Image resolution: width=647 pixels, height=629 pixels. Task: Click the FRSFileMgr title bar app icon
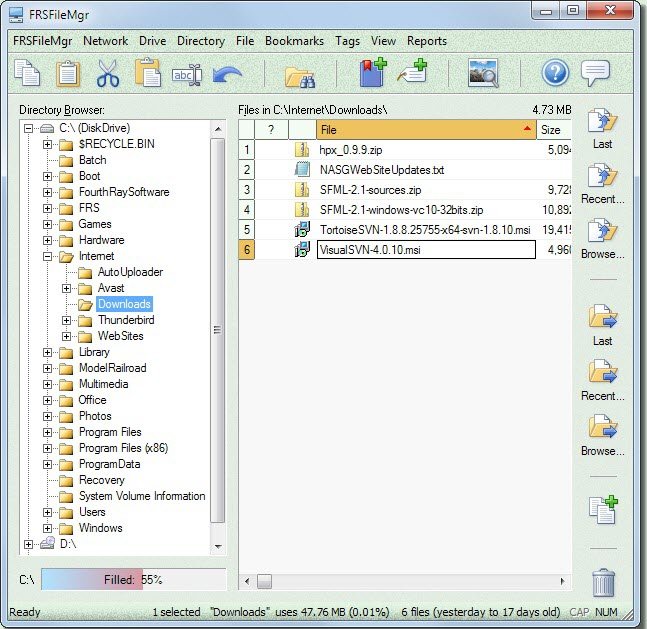pos(16,15)
